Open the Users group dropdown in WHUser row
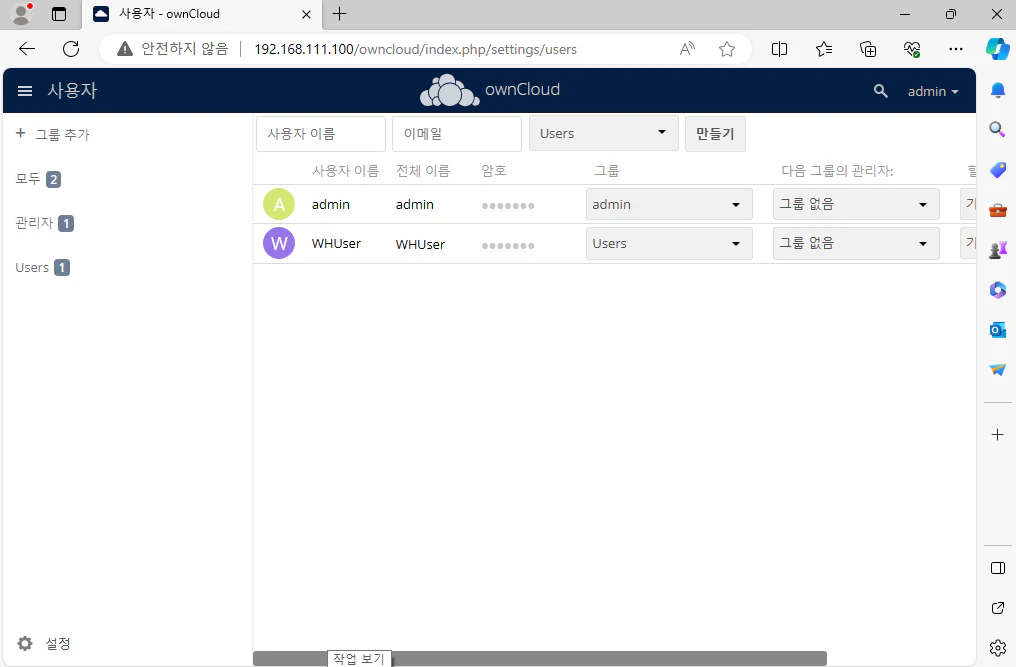This screenshot has width=1016, height=667. 669,243
